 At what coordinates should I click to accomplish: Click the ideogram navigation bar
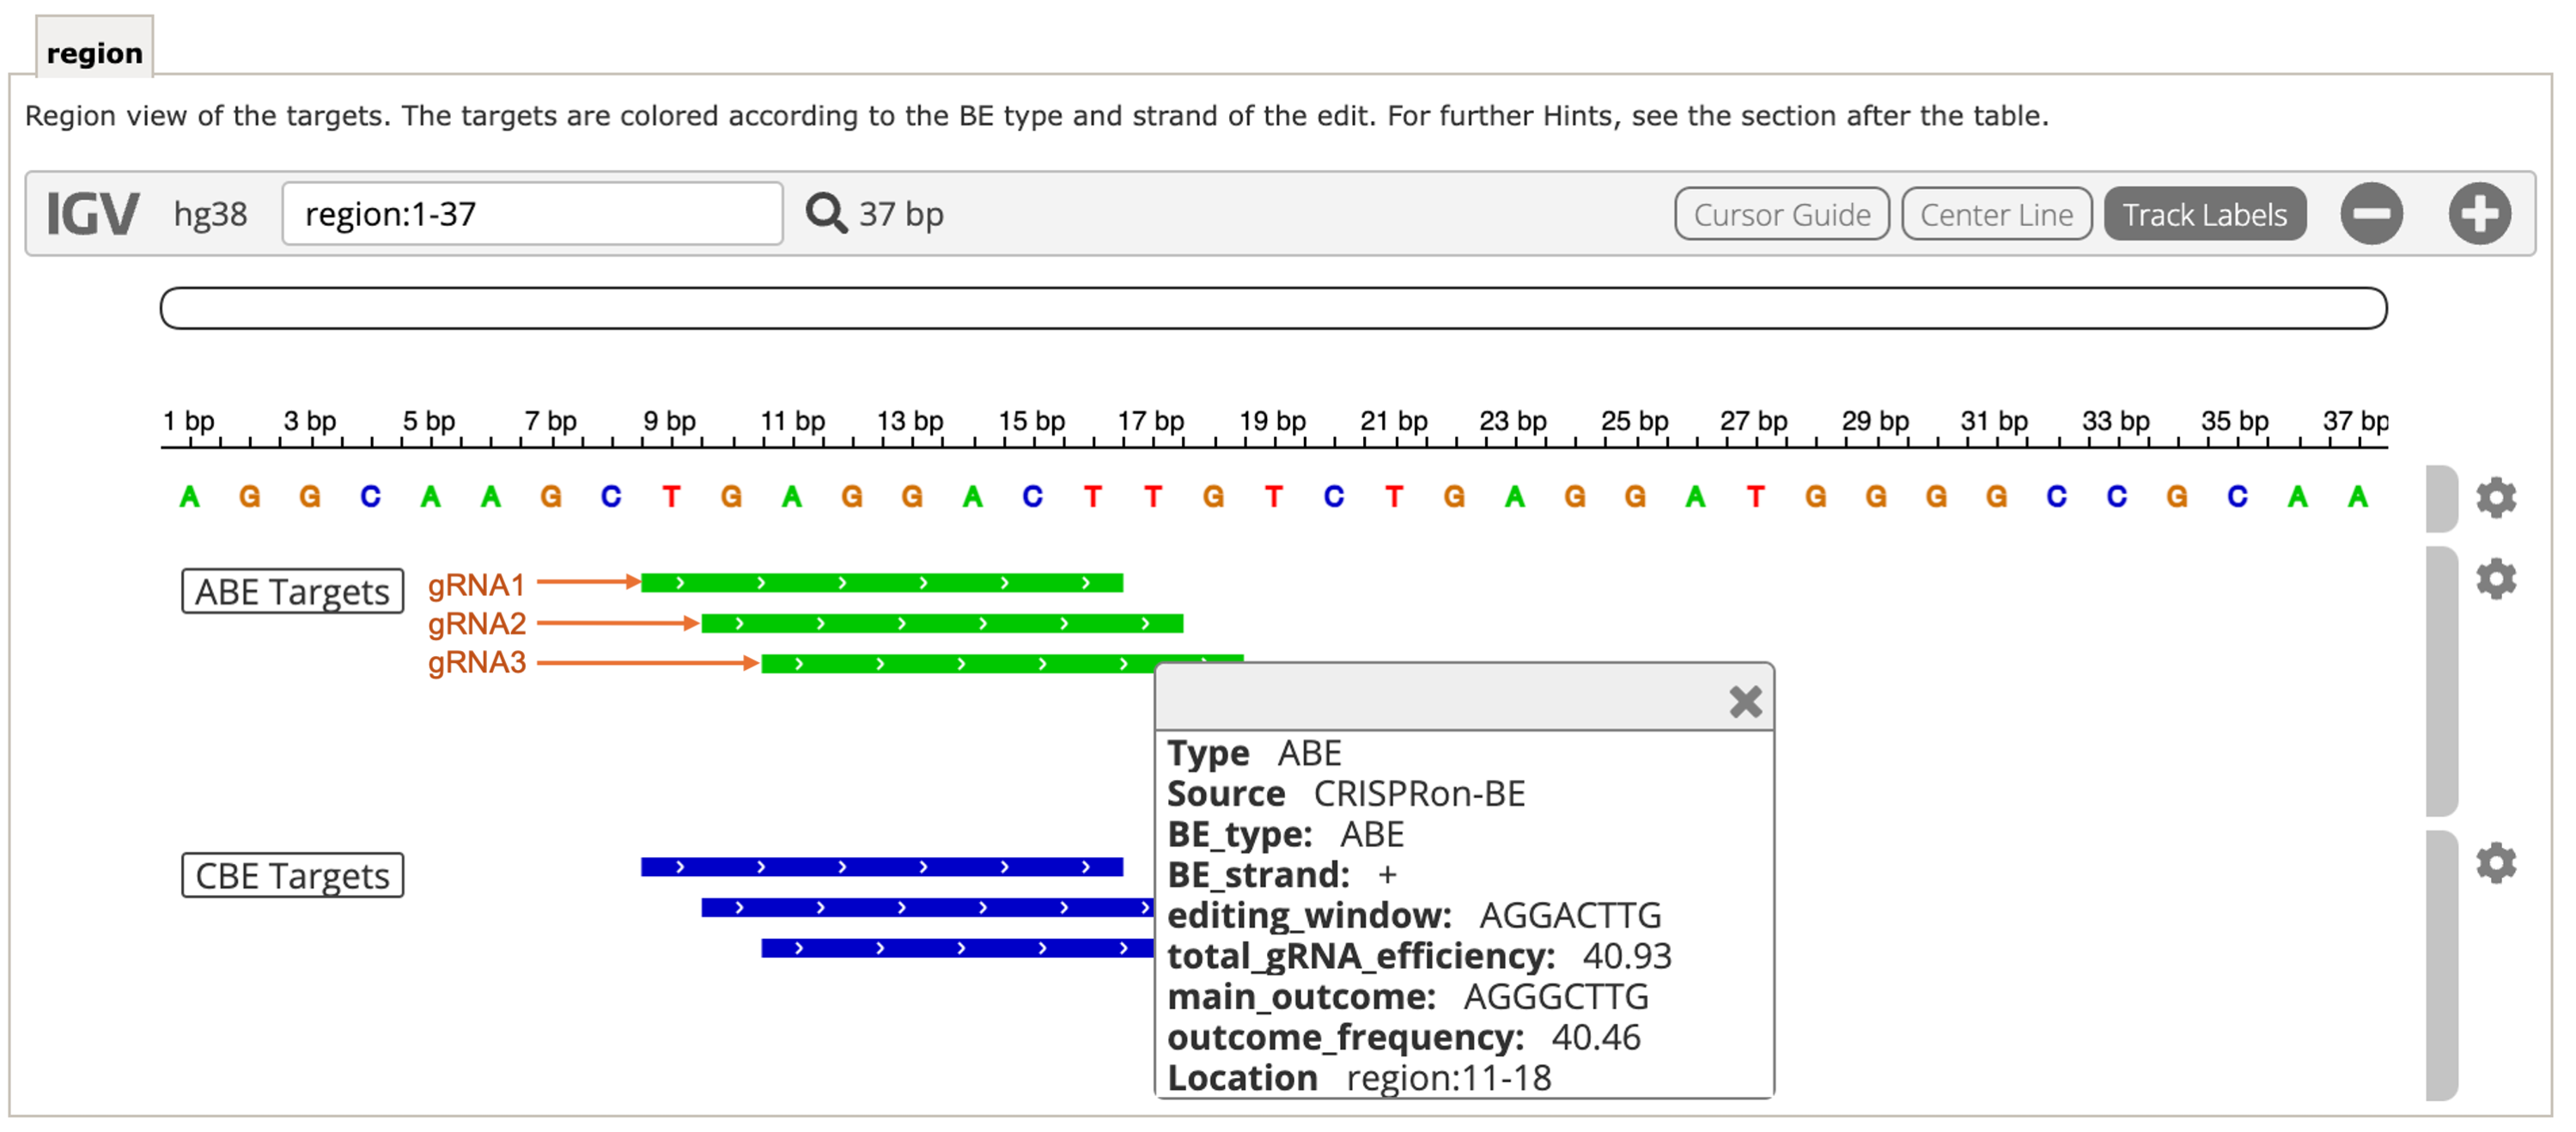click(x=1273, y=308)
